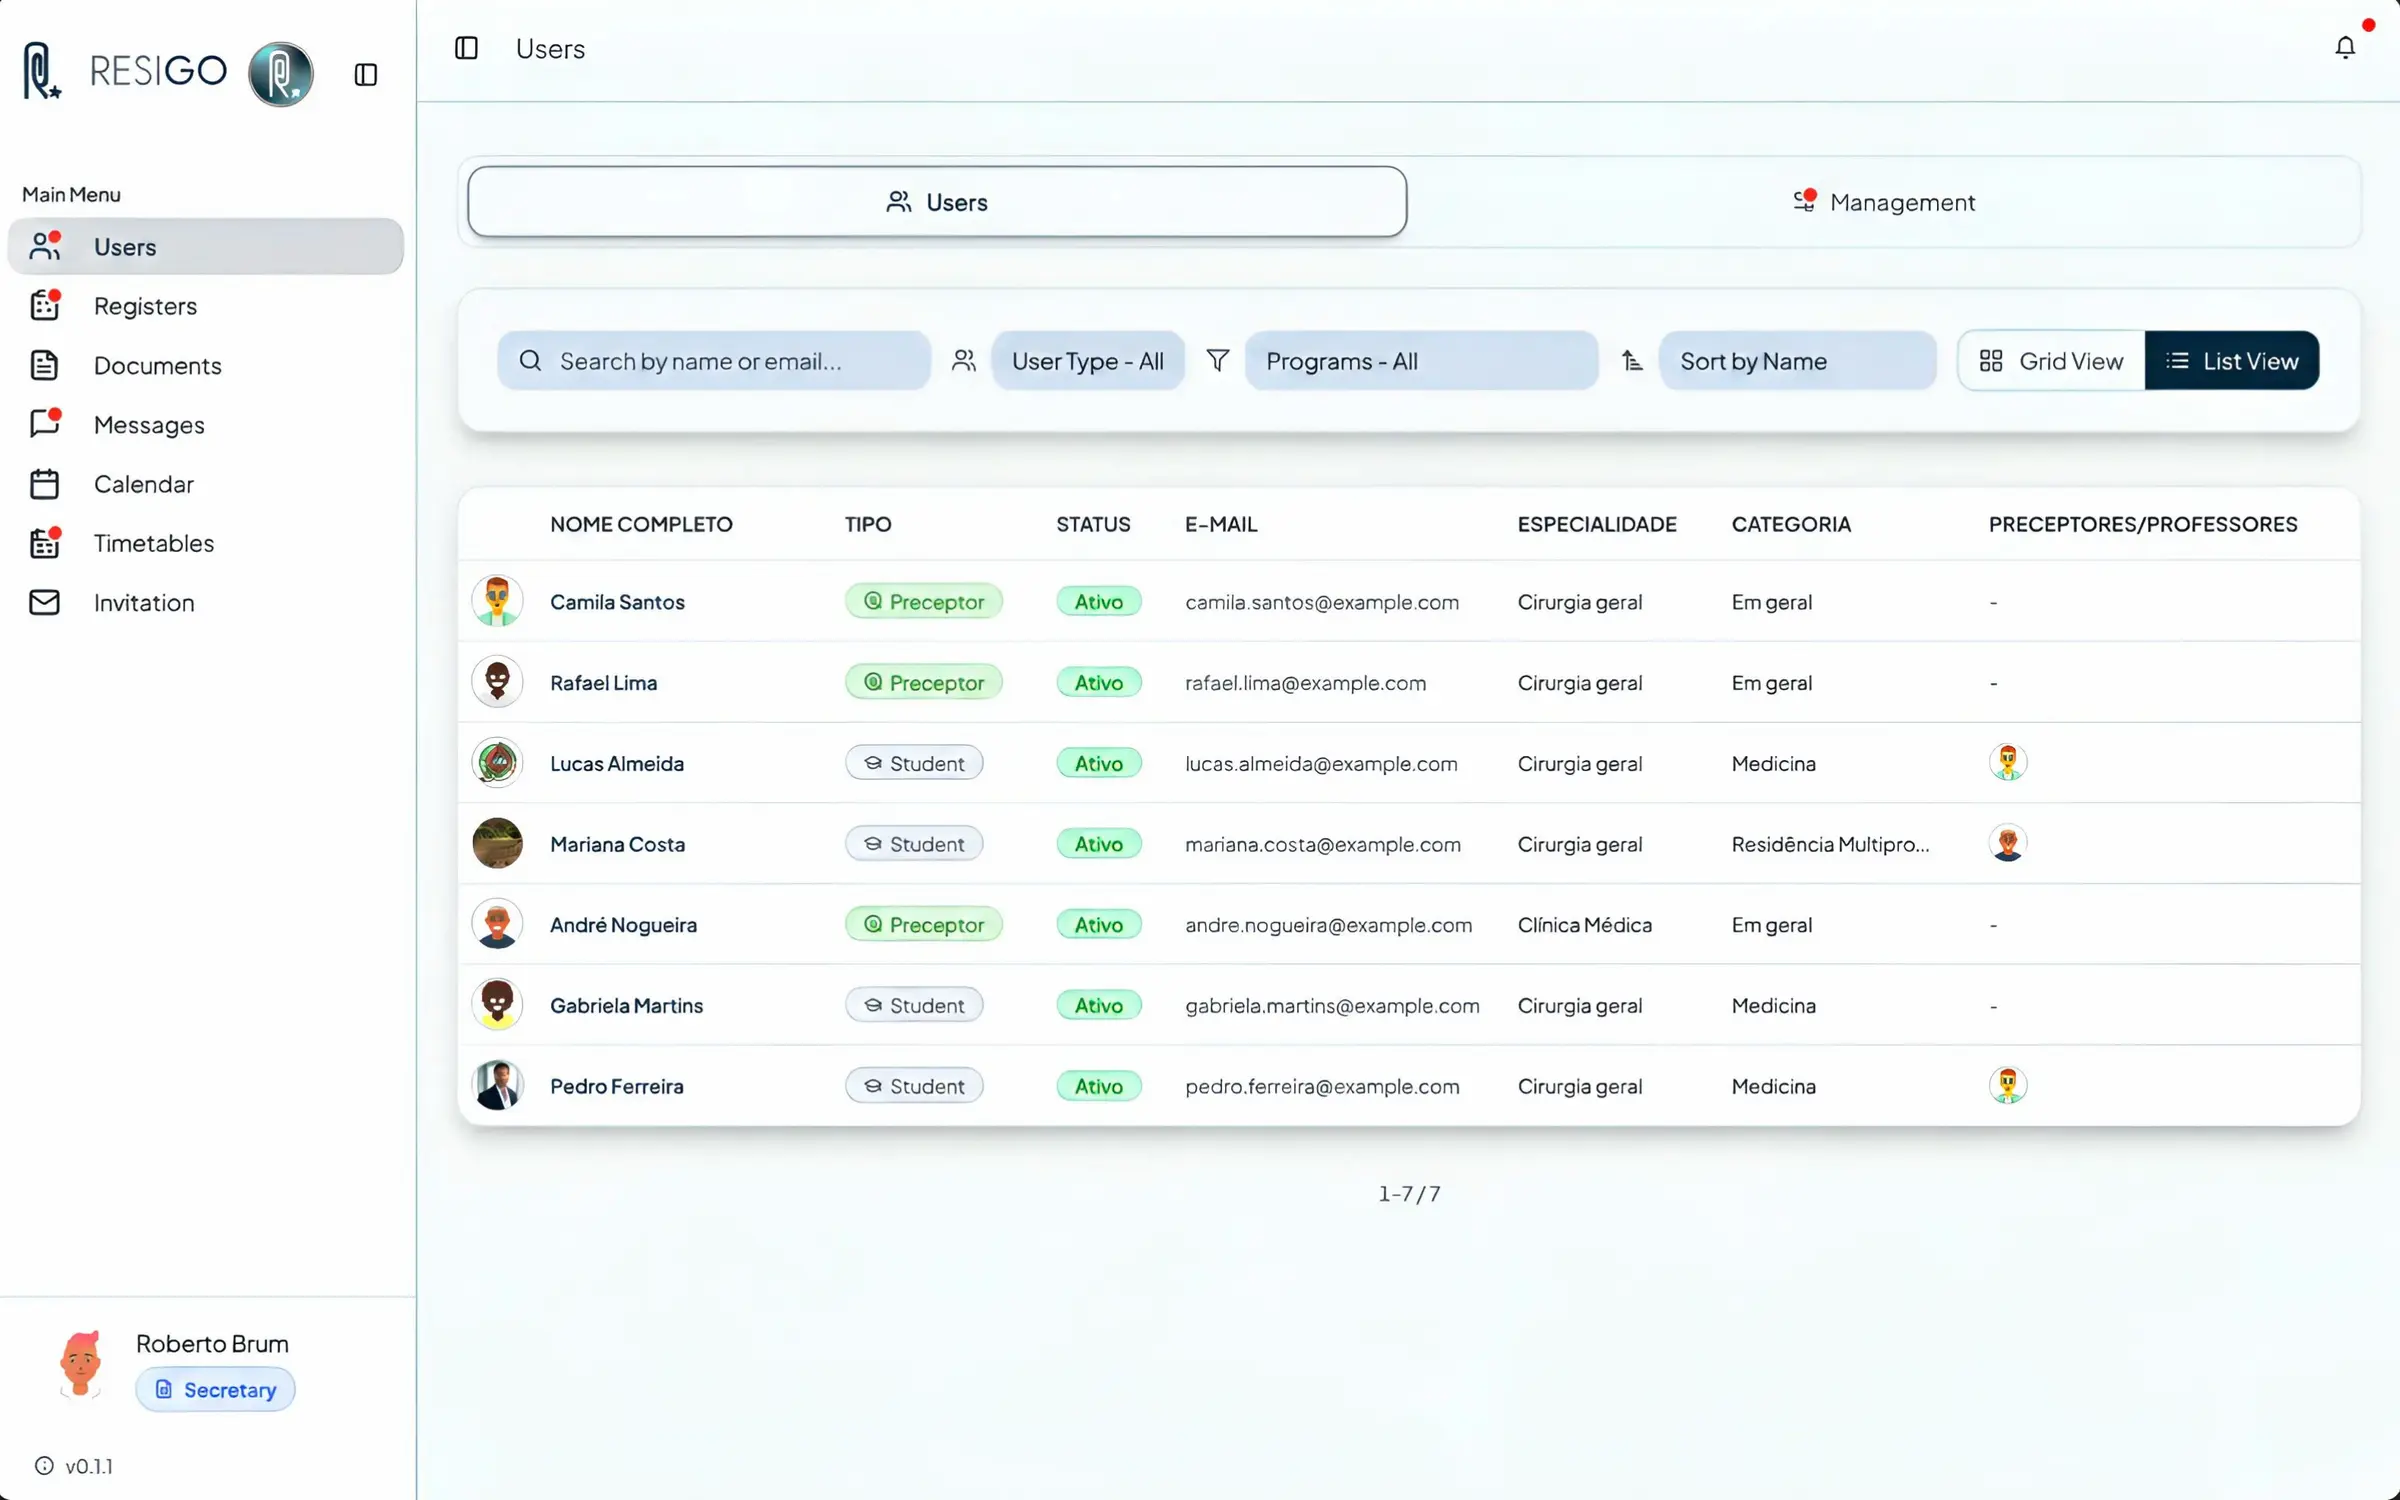The width and height of the screenshot is (2400, 1500).
Task: Open Camila Santos user profile
Action: (617, 601)
